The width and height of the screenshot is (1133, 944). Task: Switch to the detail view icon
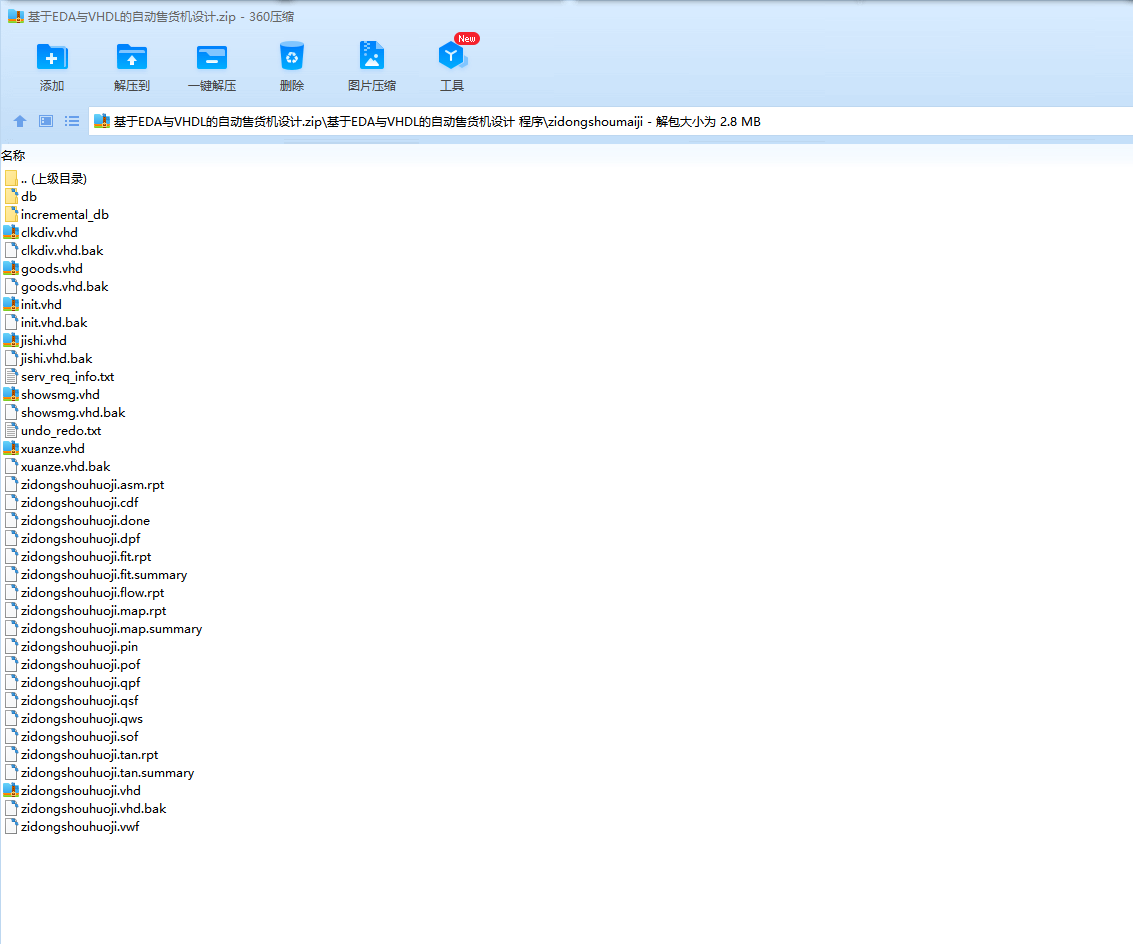46,121
